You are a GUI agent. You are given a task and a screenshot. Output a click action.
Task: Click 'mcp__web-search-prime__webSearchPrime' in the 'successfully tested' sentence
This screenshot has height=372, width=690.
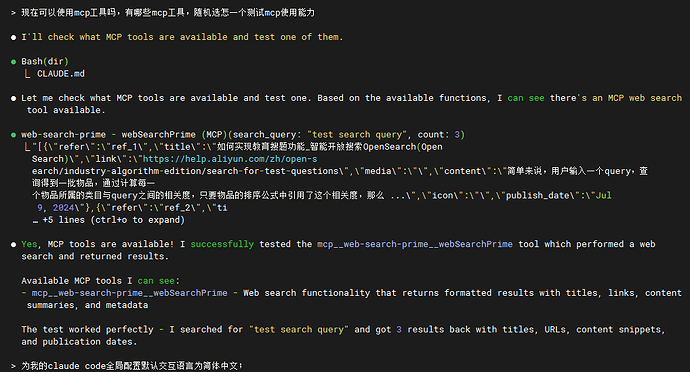415,244
